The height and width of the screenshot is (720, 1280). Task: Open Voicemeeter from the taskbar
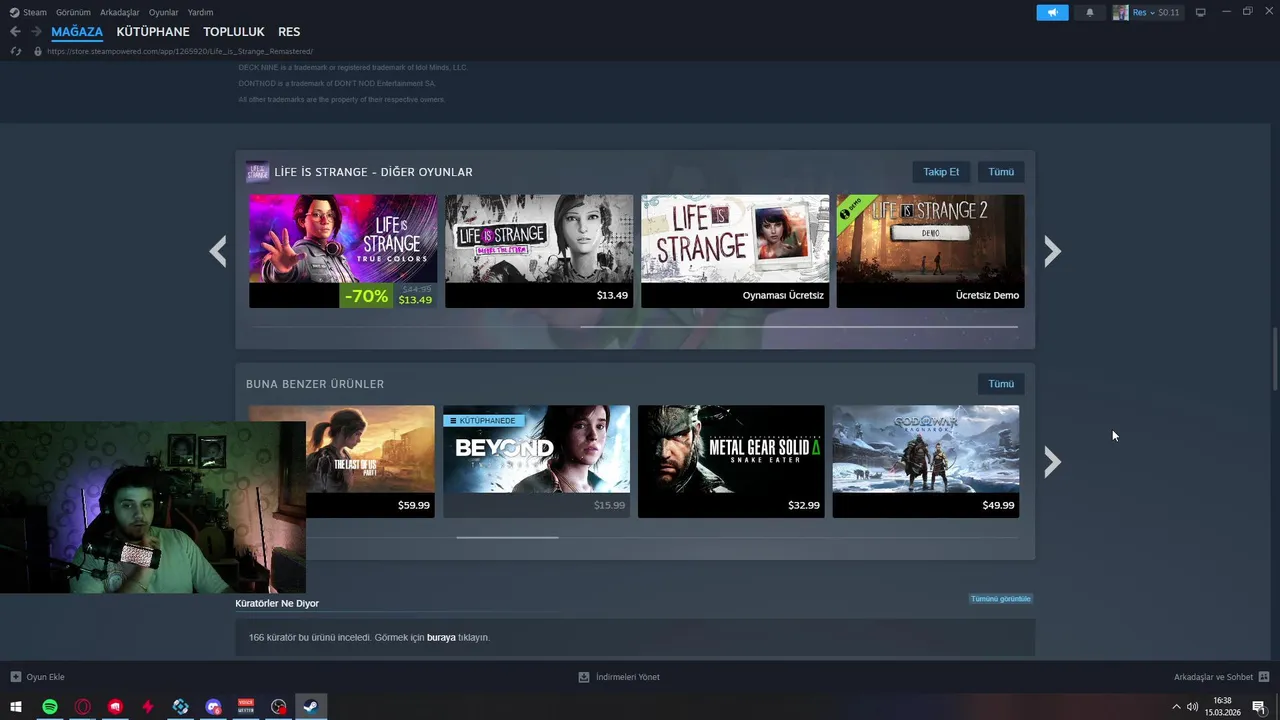tap(246, 707)
